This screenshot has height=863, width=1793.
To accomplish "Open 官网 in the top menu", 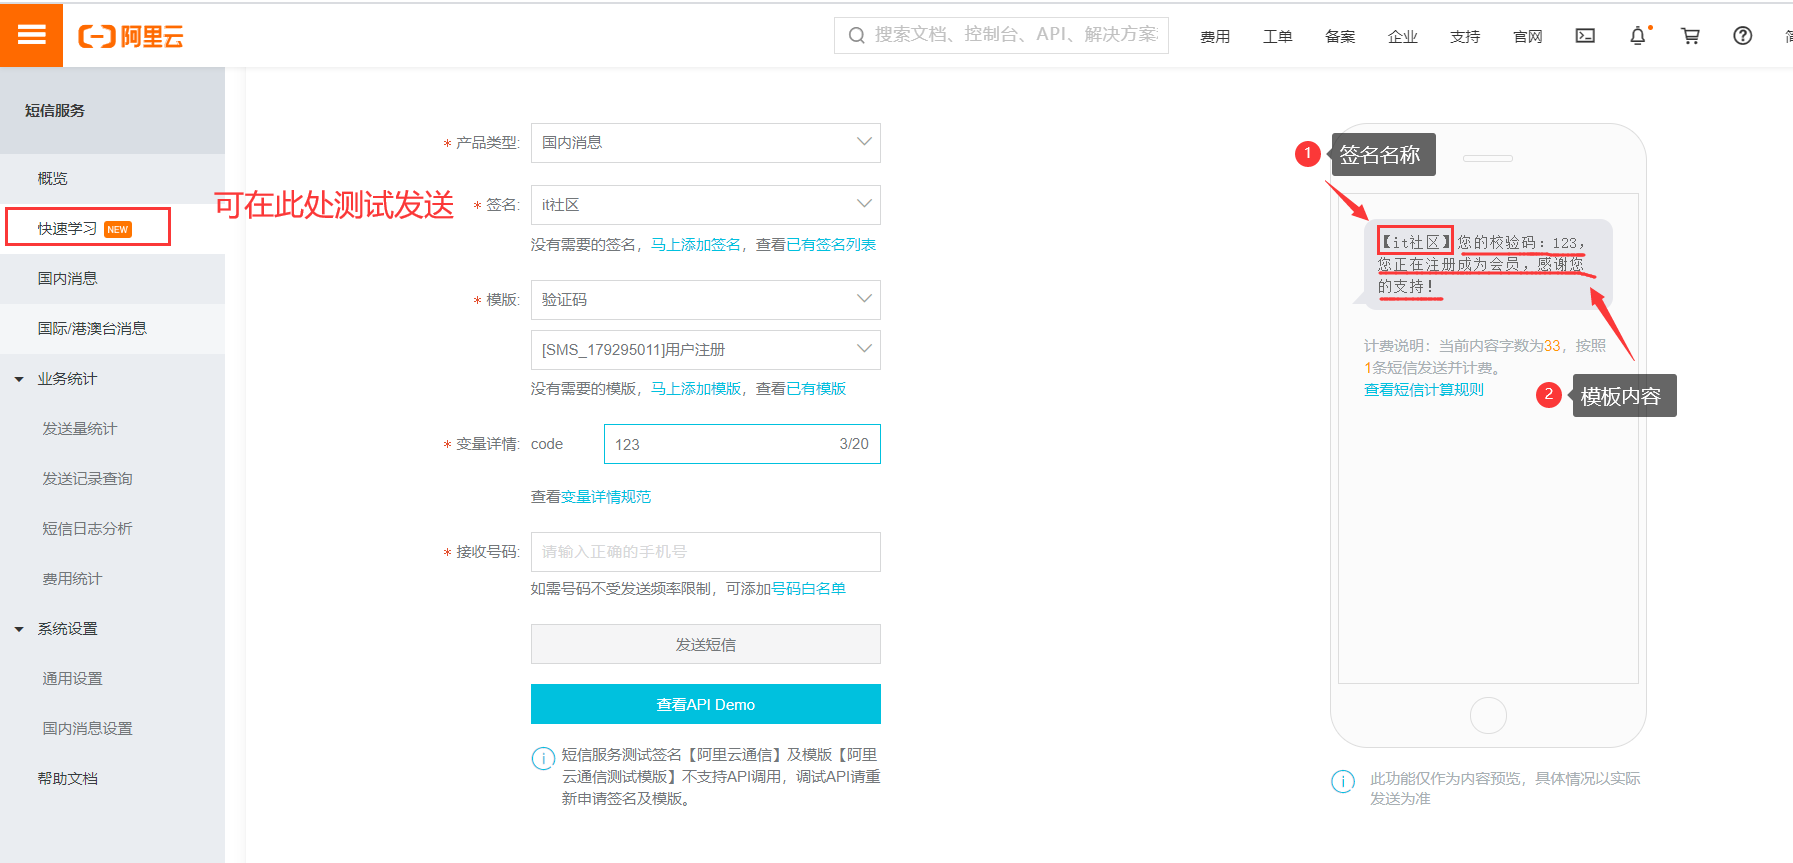I will pos(1528,37).
